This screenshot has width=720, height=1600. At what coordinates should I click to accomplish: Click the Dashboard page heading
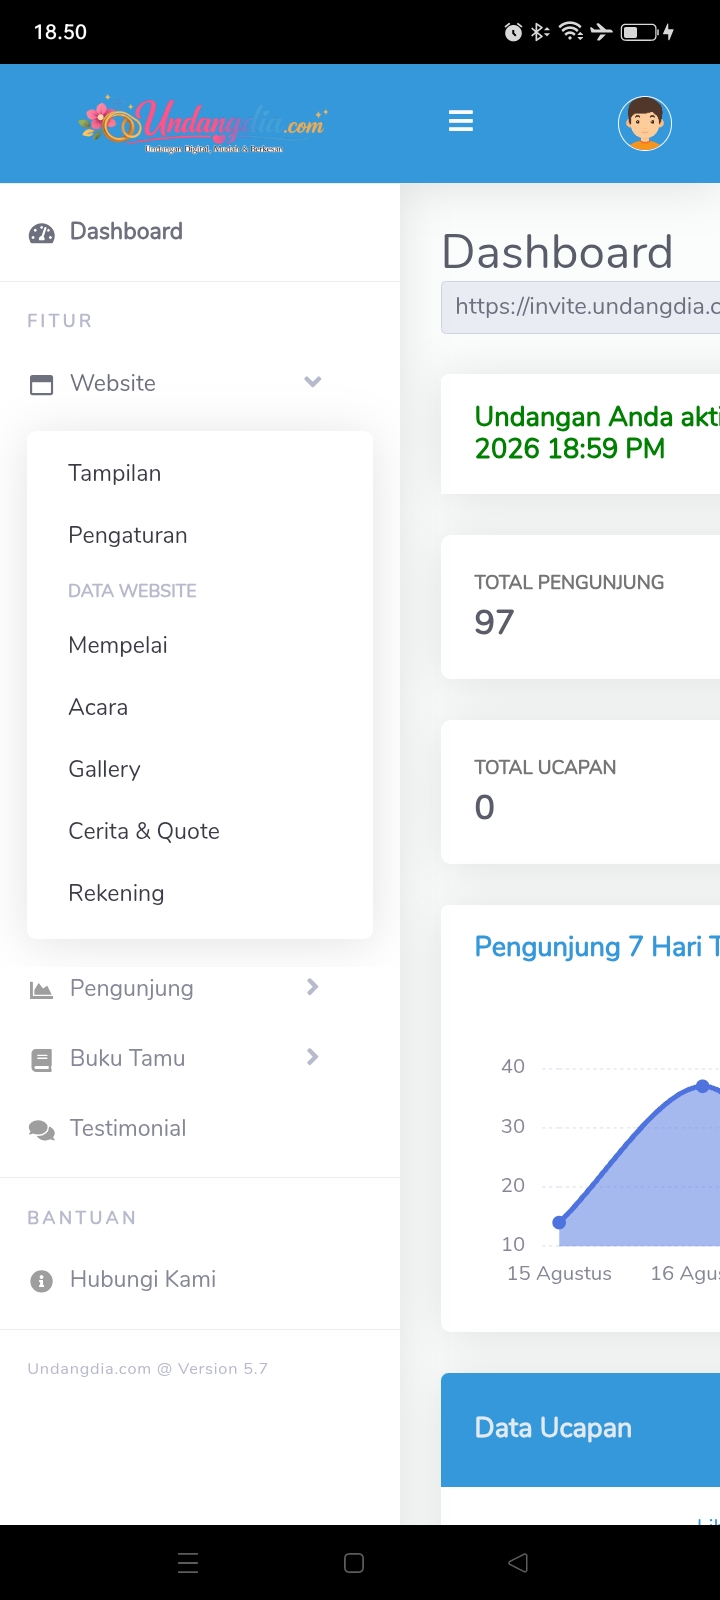coord(557,252)
